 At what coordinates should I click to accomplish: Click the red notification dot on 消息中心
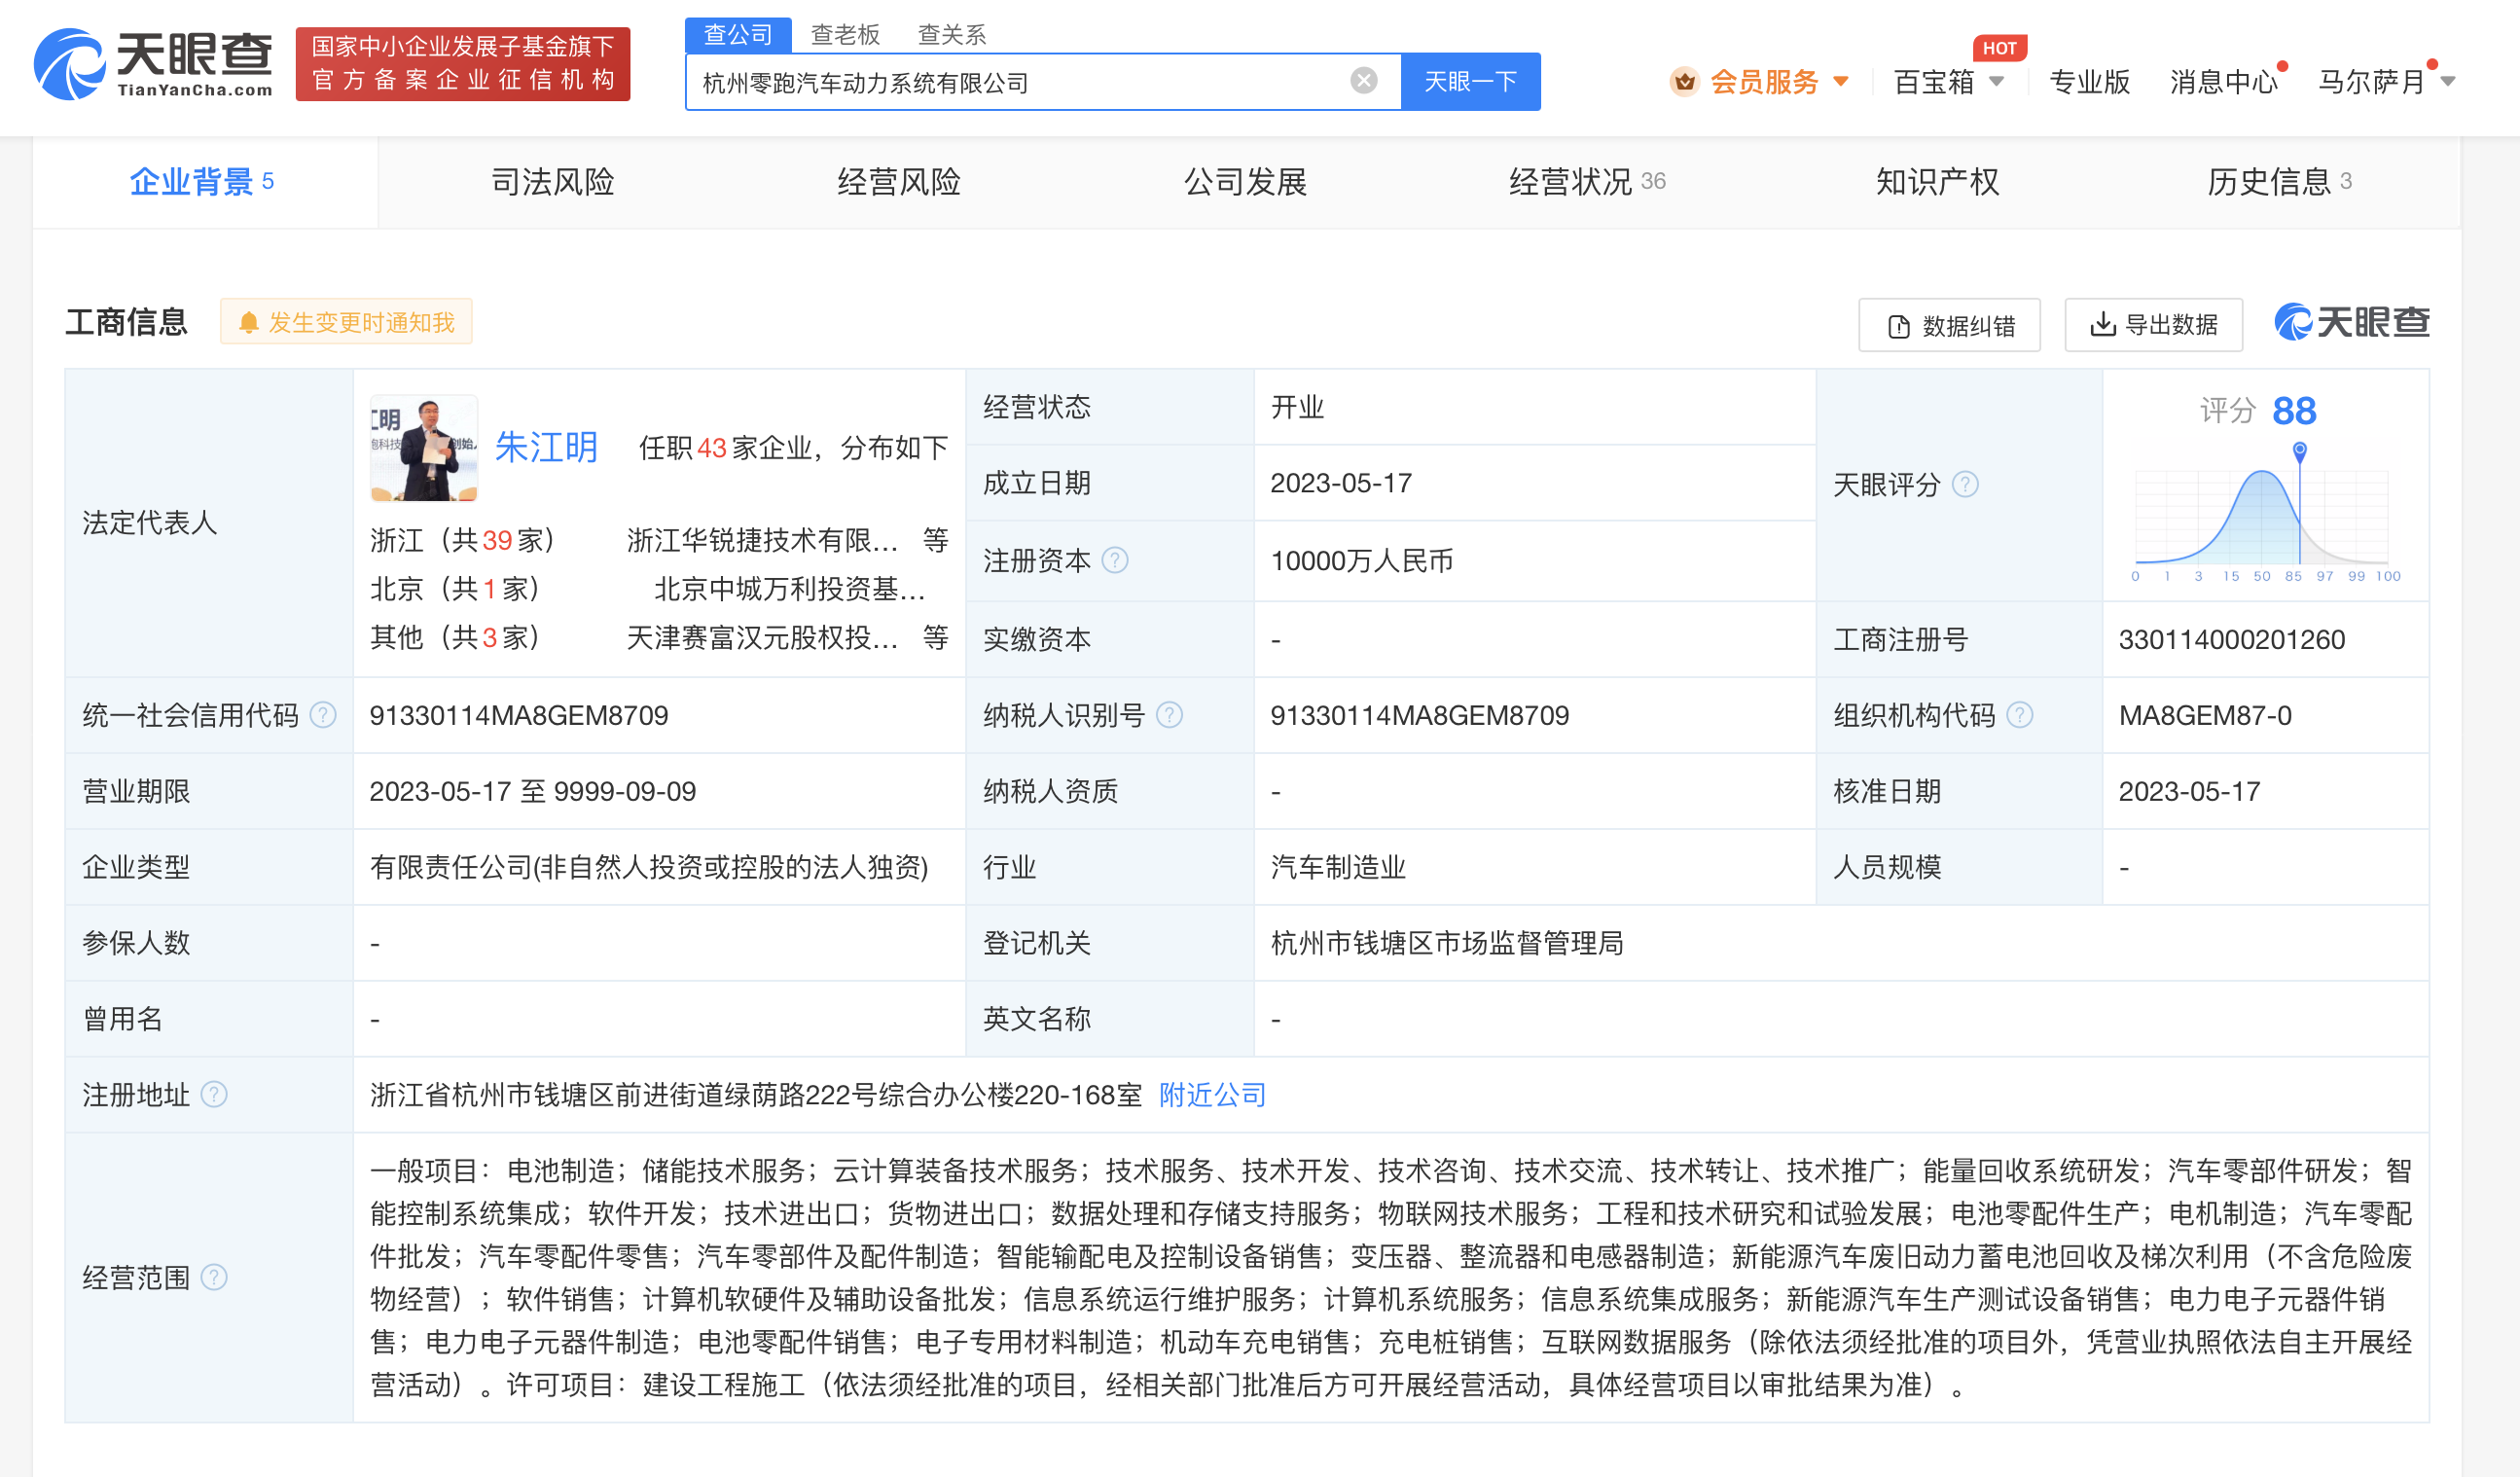click(x=2282, y=66)
